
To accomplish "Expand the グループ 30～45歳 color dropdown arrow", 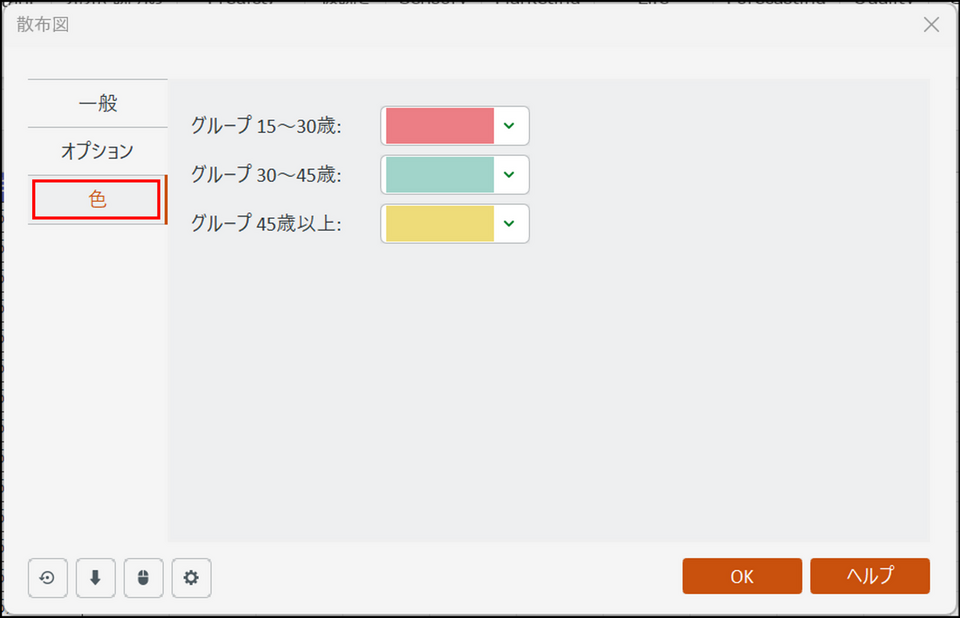I will (509, 175).
